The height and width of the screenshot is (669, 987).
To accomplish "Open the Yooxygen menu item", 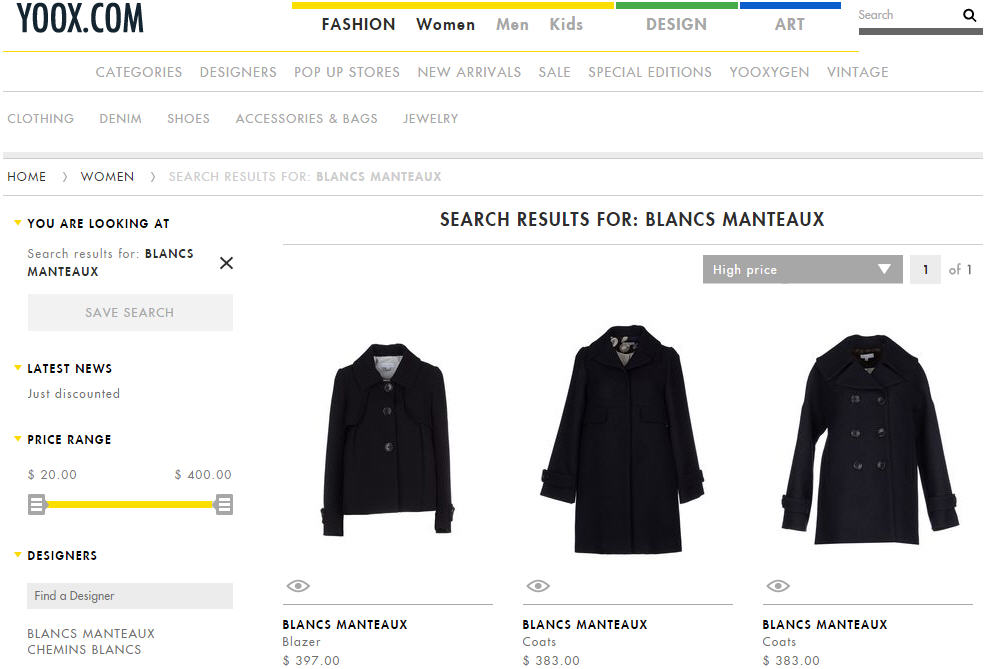I will 769,72.
